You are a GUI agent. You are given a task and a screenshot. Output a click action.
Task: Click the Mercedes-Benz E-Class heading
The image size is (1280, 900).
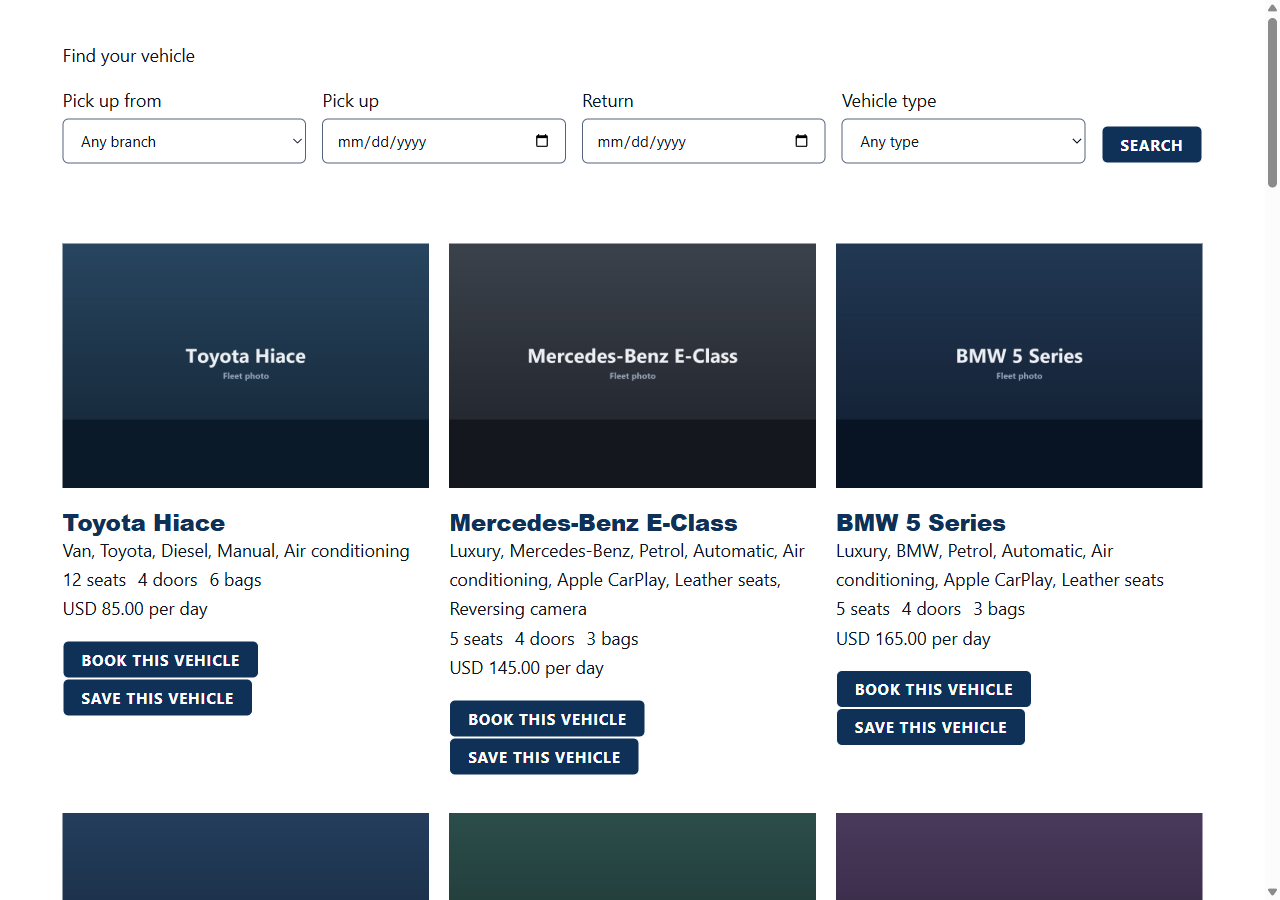pyautogui.click(x=594, y=523)
